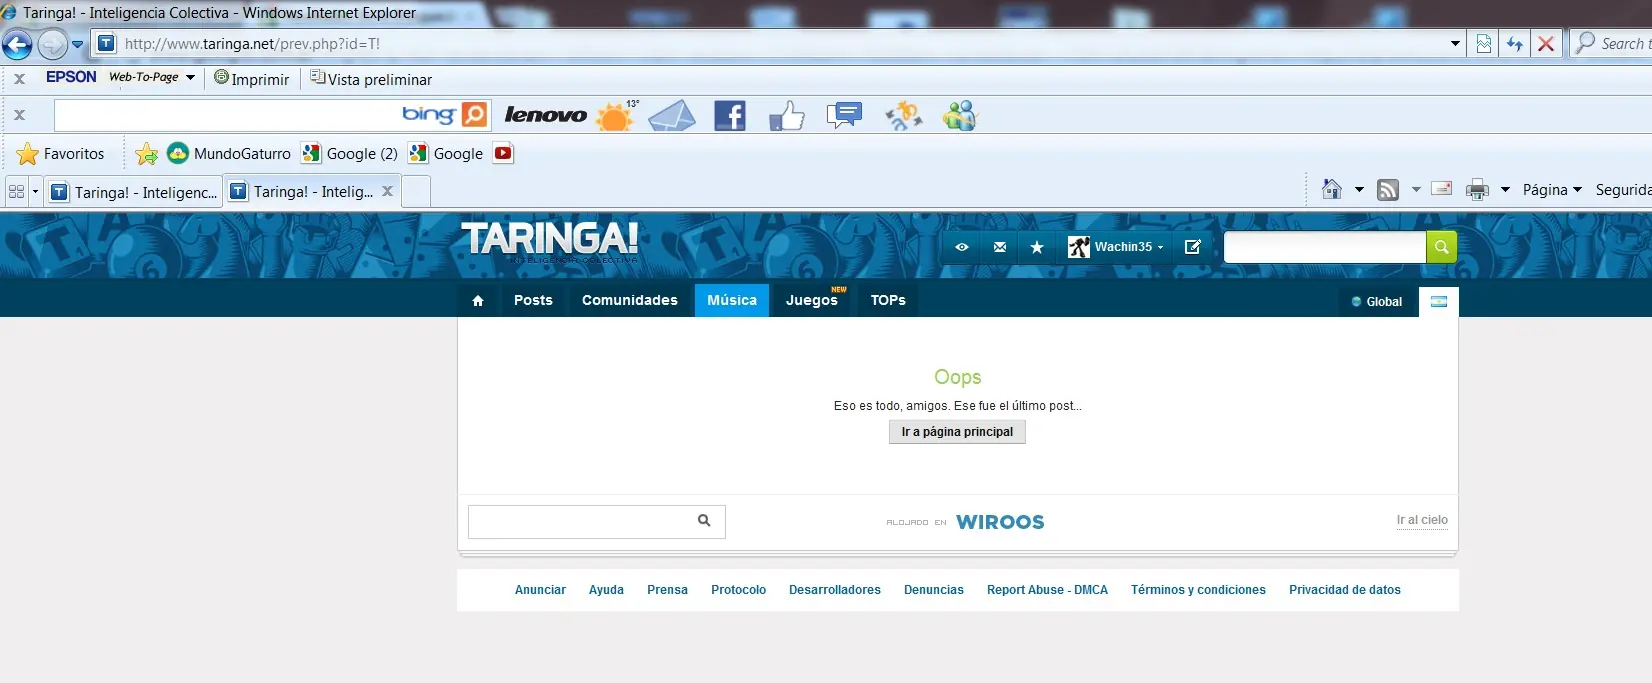Expand the feeds dropdown arrow
This screenshot has height=683, width=1652.
(x=1416, y=189)
